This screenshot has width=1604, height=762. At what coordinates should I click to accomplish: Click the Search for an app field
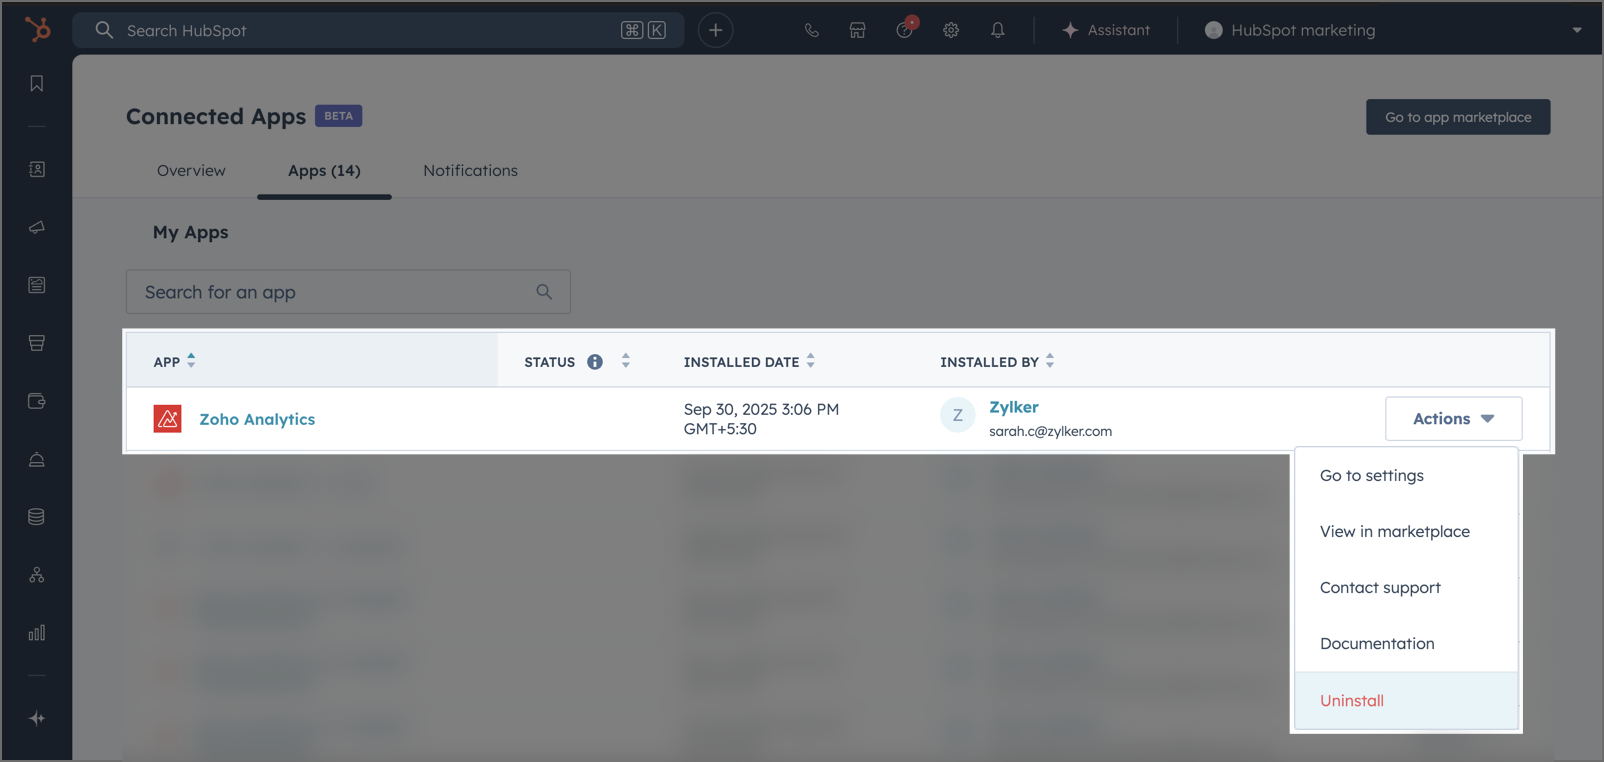[x=348, y=292]
